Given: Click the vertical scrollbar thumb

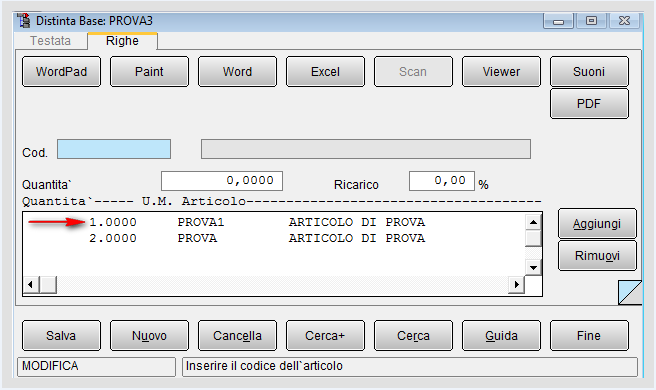Looking at the screenshot, I should point(533,238).
